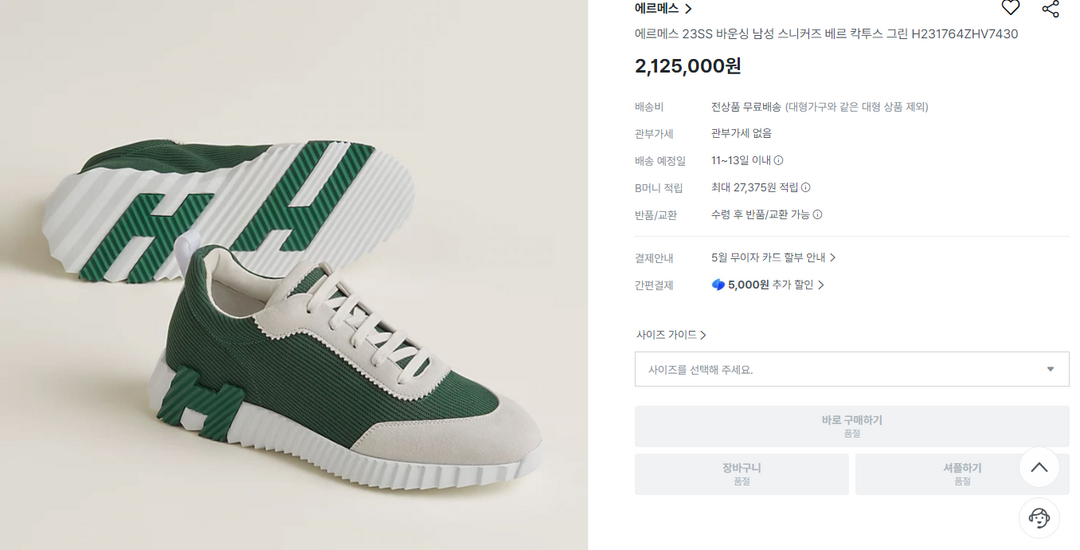Screen dimensions: 1080x550
Task: Expand the 사이즈 가이드 size guide
Action: pyautogui.click(x=671, y=335)
